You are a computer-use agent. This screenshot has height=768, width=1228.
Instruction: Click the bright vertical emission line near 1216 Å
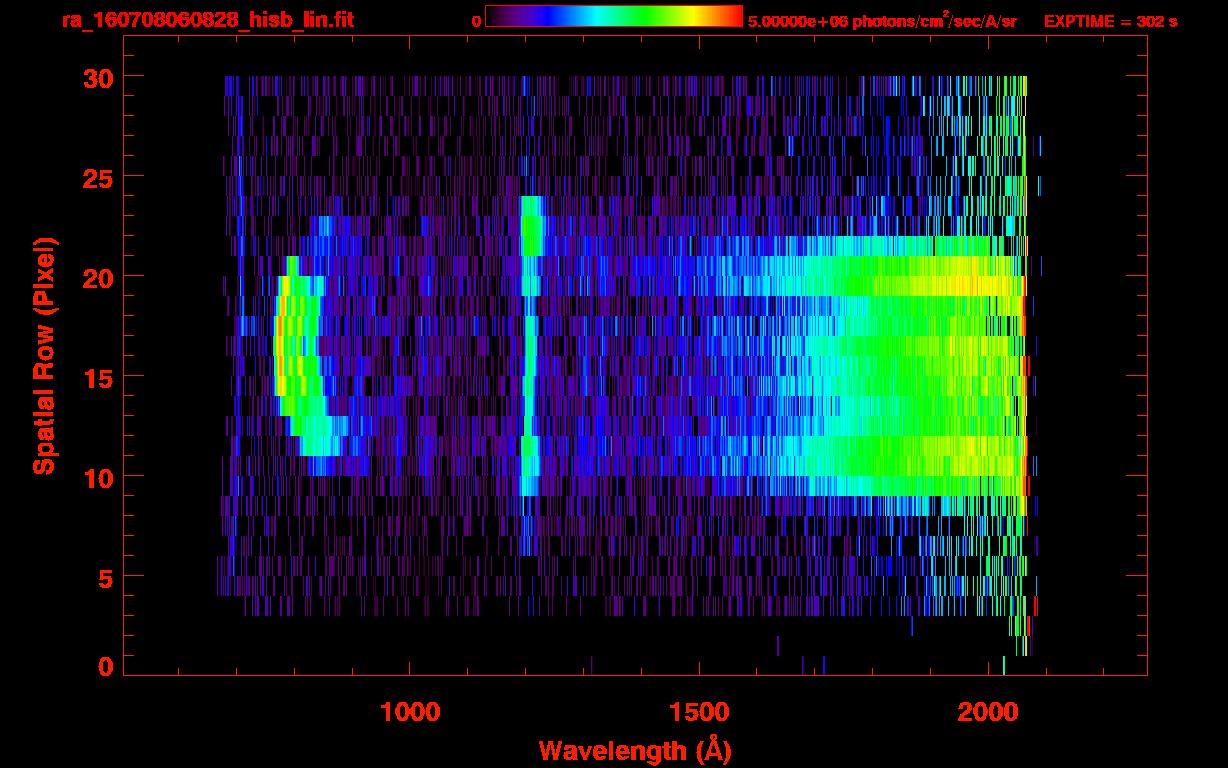[530, 345]
